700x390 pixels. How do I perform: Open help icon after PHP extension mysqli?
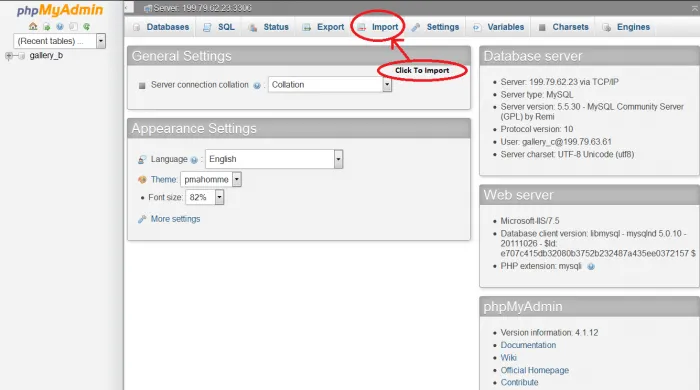pos(591,266)
